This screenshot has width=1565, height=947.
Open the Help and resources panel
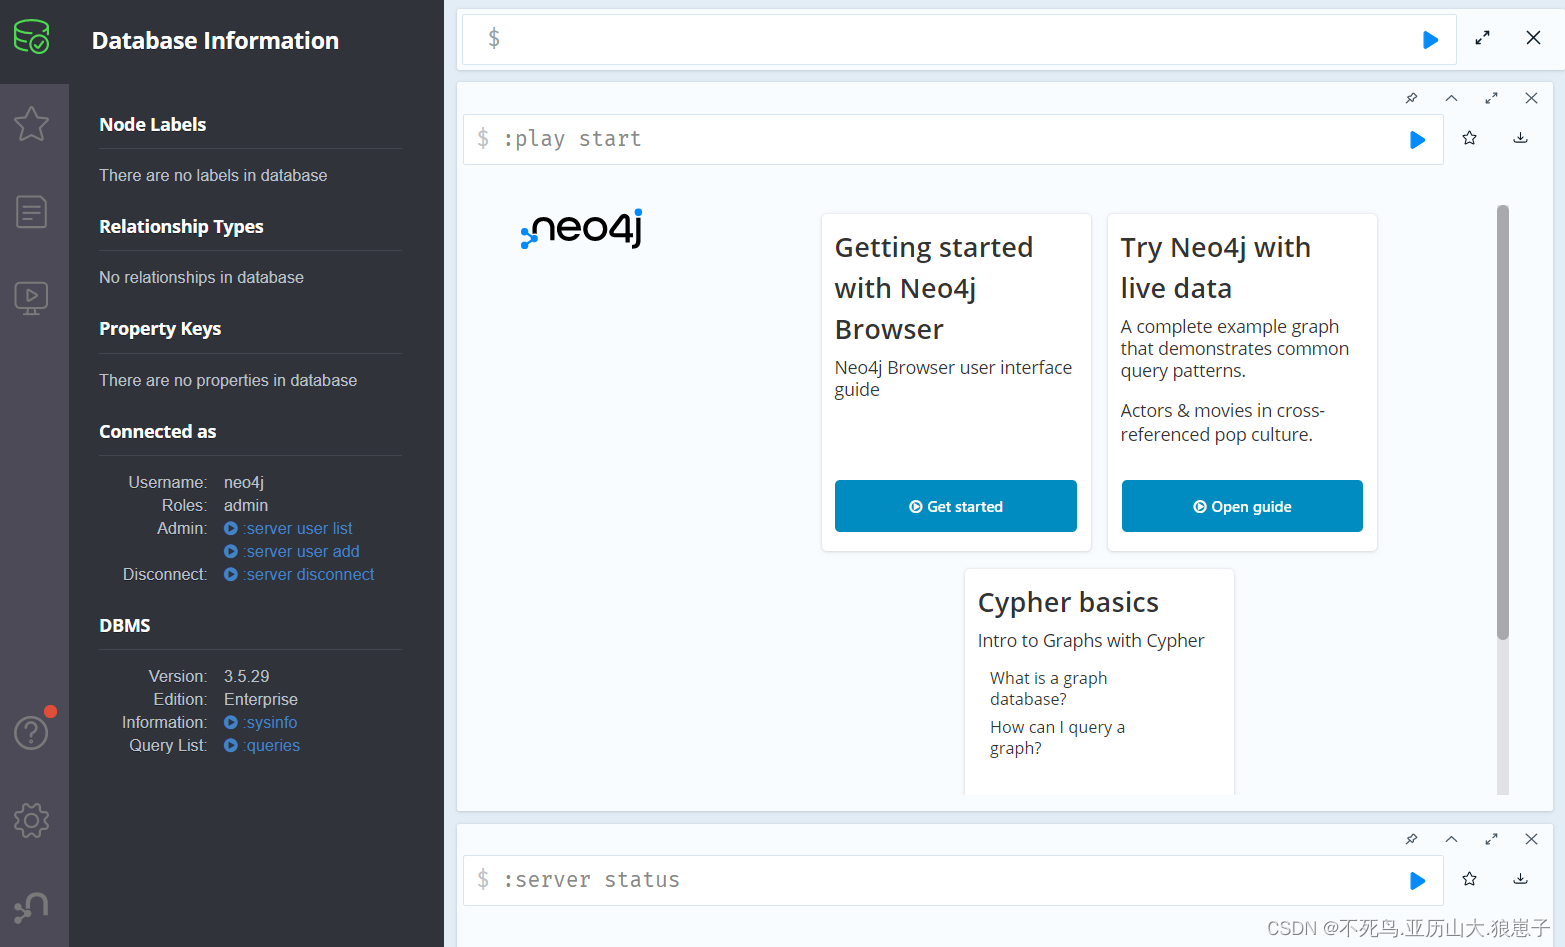click(x=32, y=732)
